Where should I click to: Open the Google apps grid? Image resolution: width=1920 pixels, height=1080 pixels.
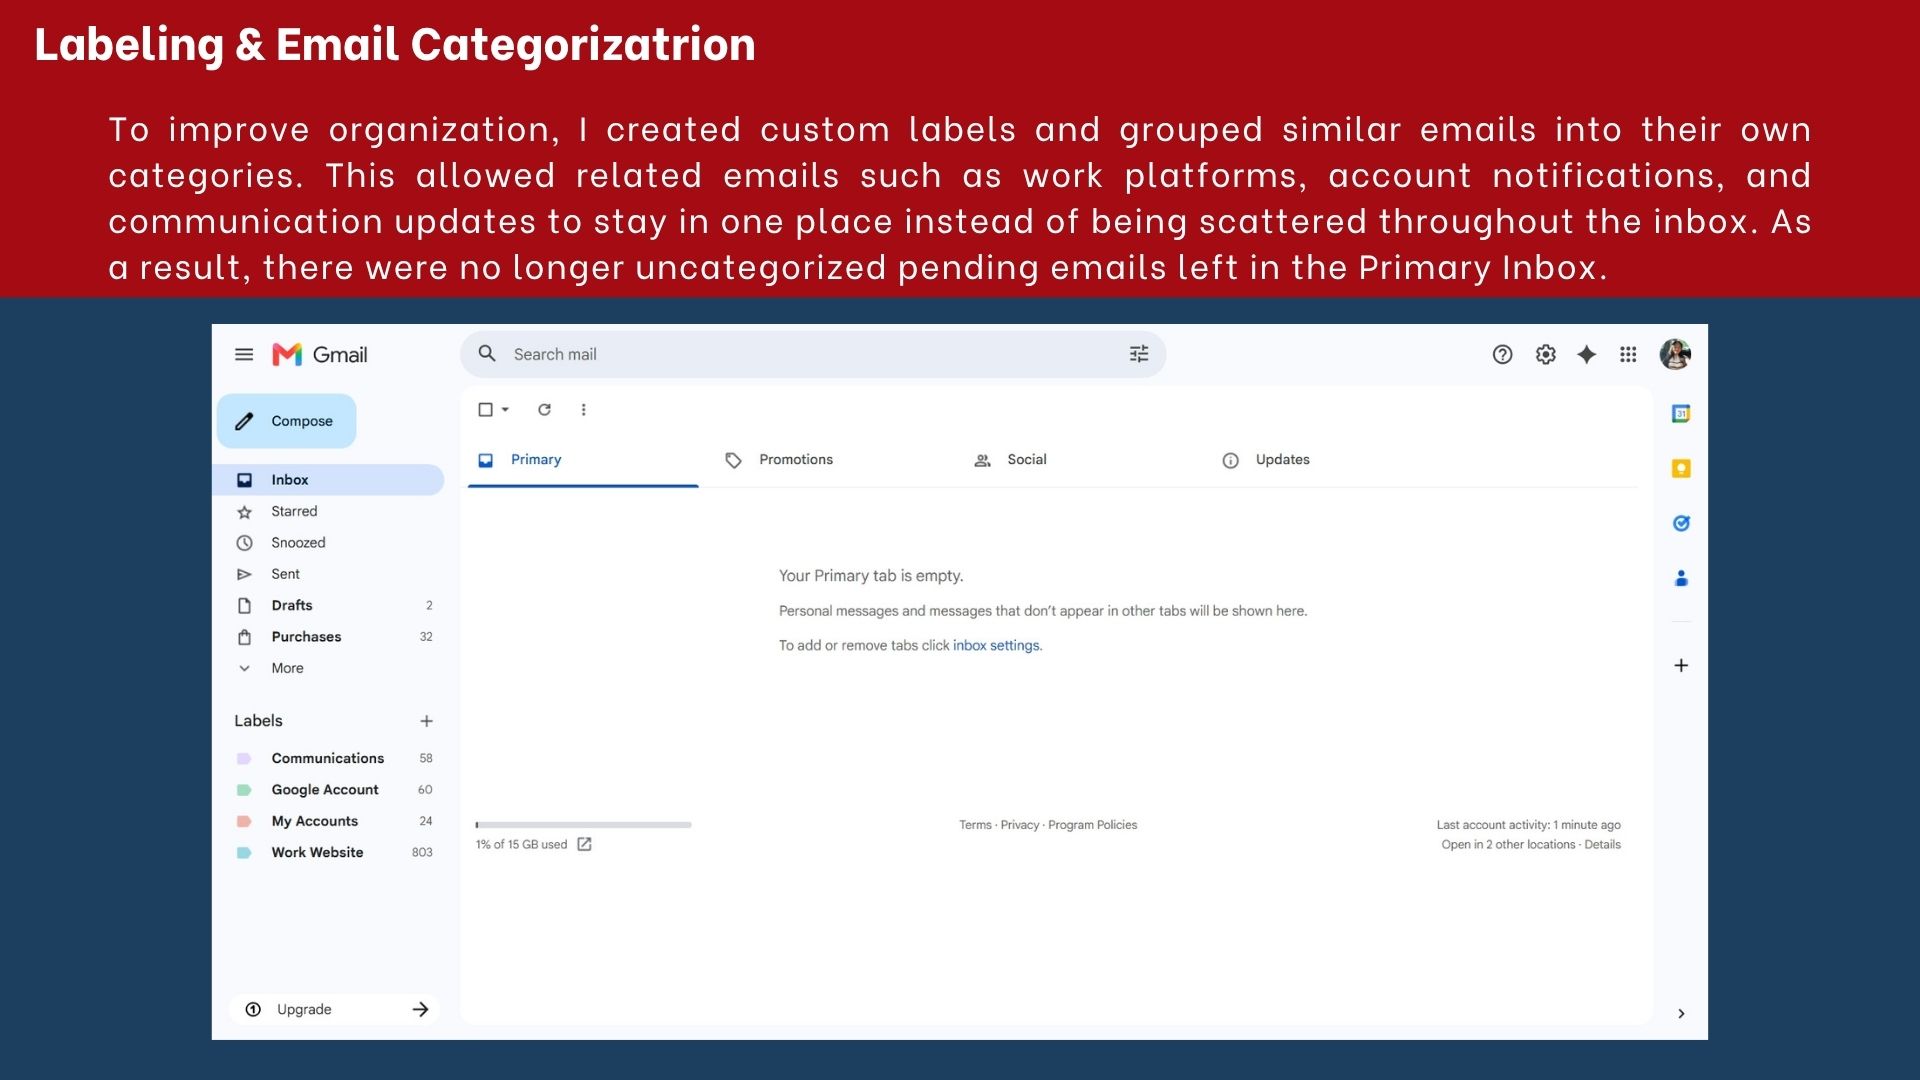click(x=1628, y=354)
